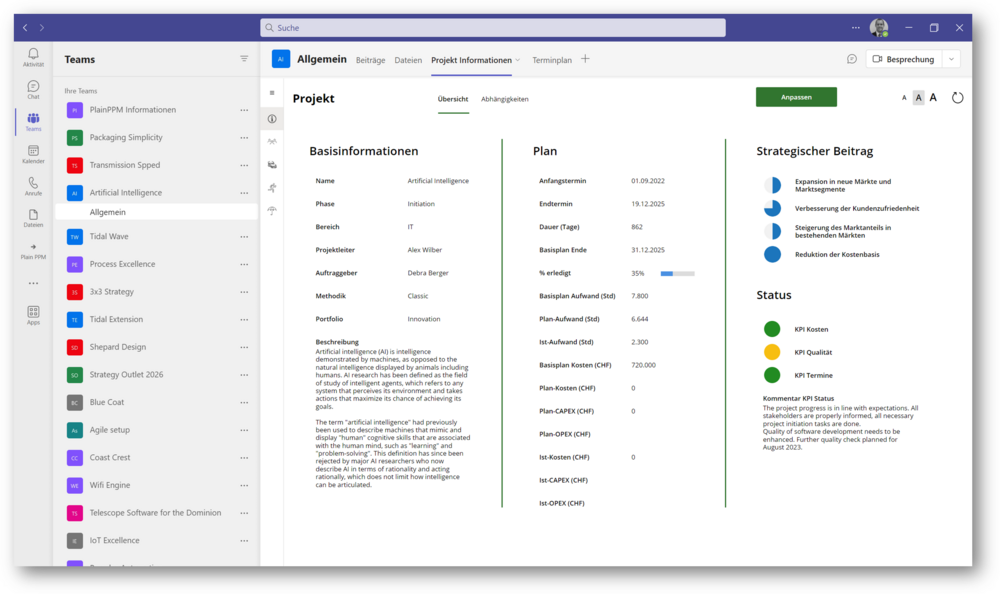Open the Aktivität bell icon
This screenshot has width=1000, height=594.
[33, 56]
